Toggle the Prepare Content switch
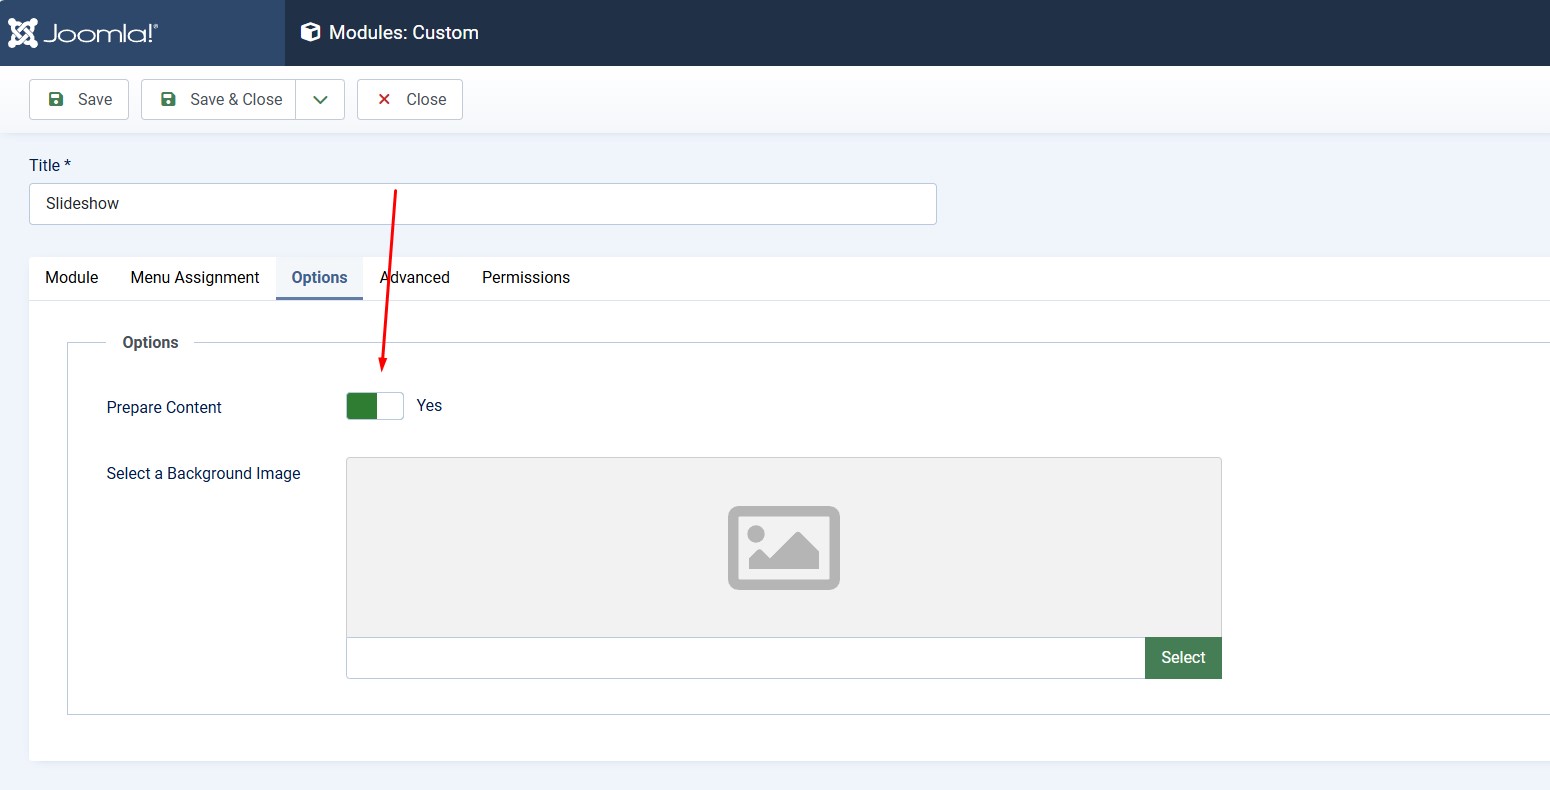1550x790 pixels. tap(375, 406)
